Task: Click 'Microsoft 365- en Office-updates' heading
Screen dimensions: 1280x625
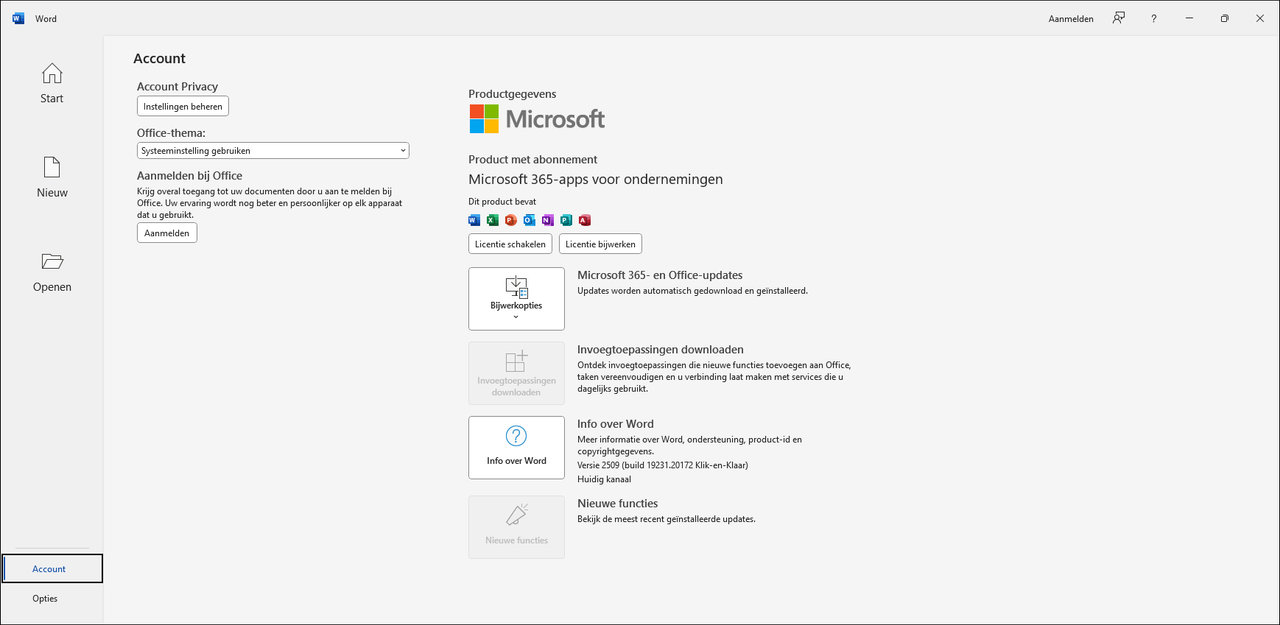Action: (x=660, y=275)
